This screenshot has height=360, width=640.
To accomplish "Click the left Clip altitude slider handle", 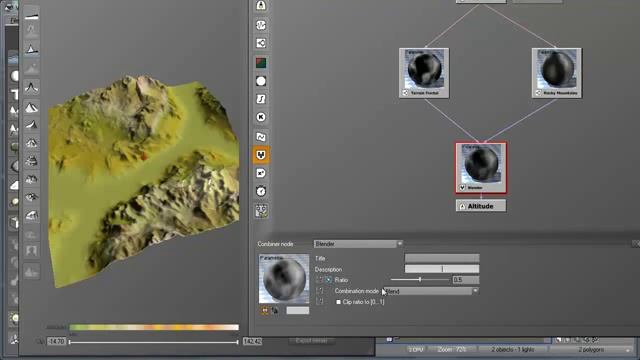I will 69,342.
